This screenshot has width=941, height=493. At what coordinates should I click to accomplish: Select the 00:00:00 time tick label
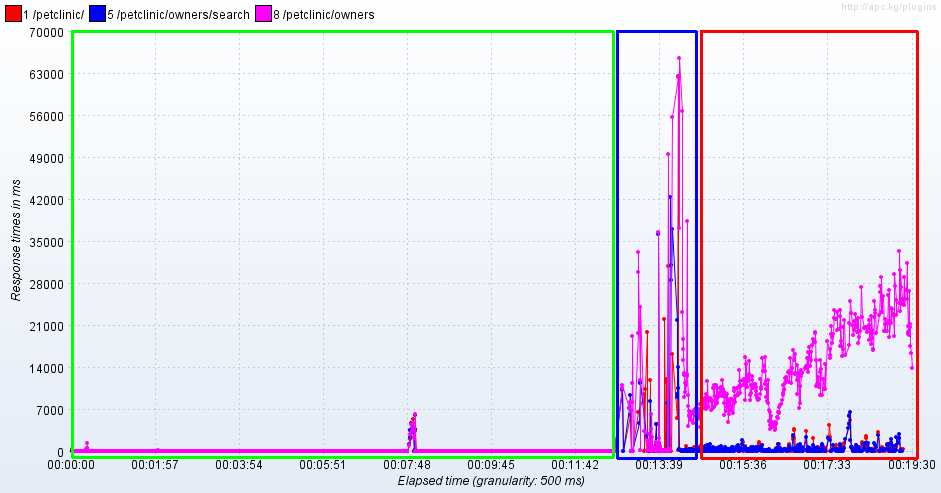[71, 465]
